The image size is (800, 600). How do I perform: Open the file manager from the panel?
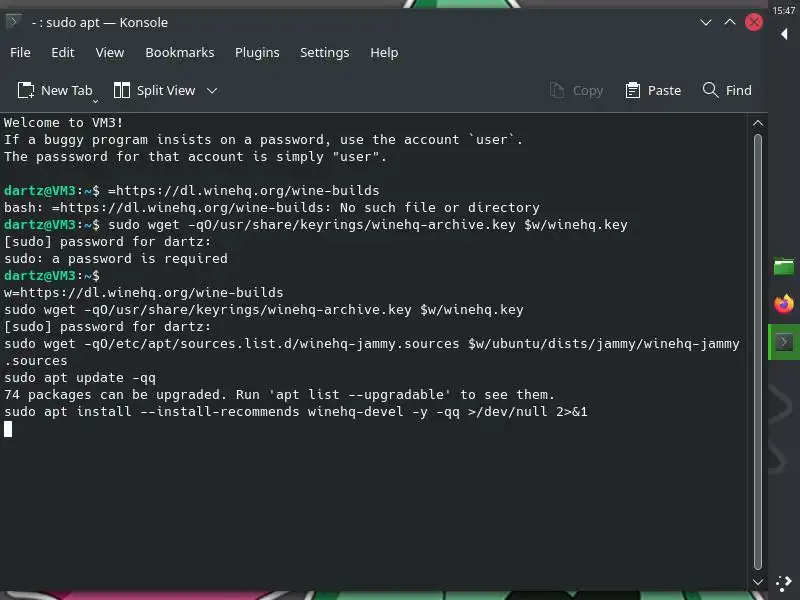784,266
